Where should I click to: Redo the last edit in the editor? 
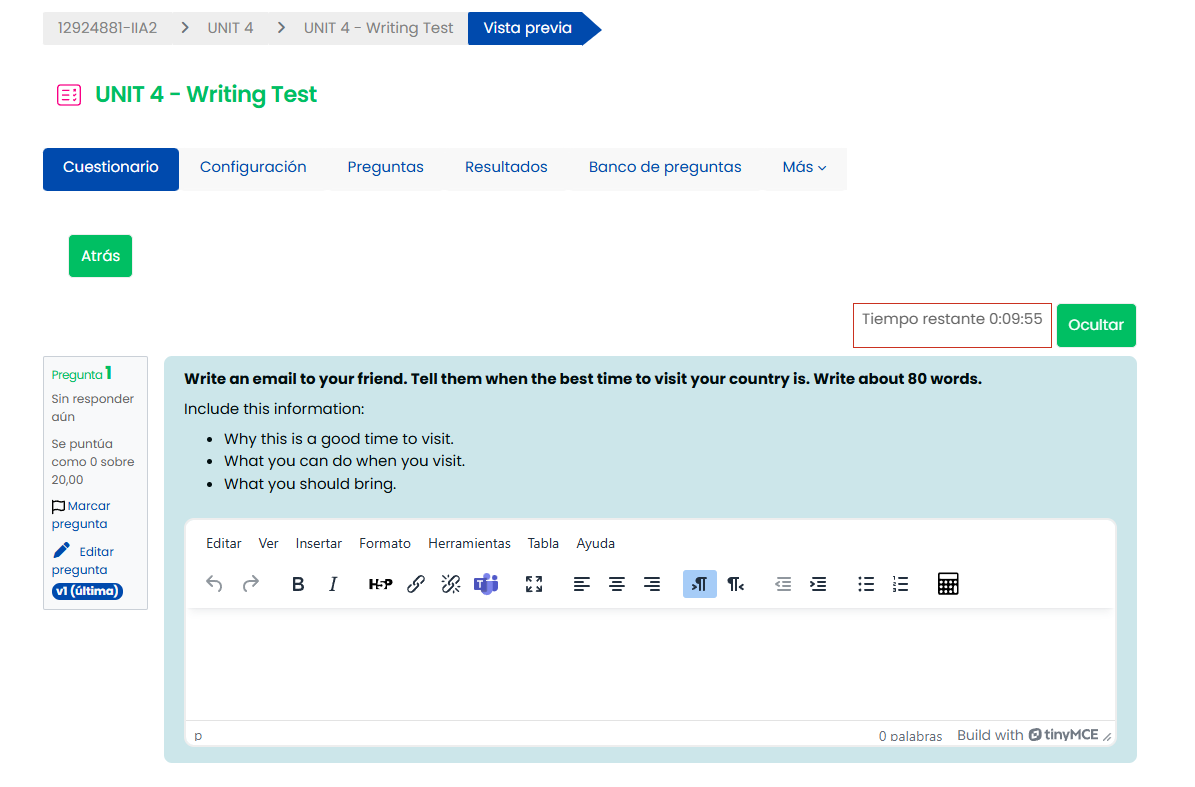point(250,584)
